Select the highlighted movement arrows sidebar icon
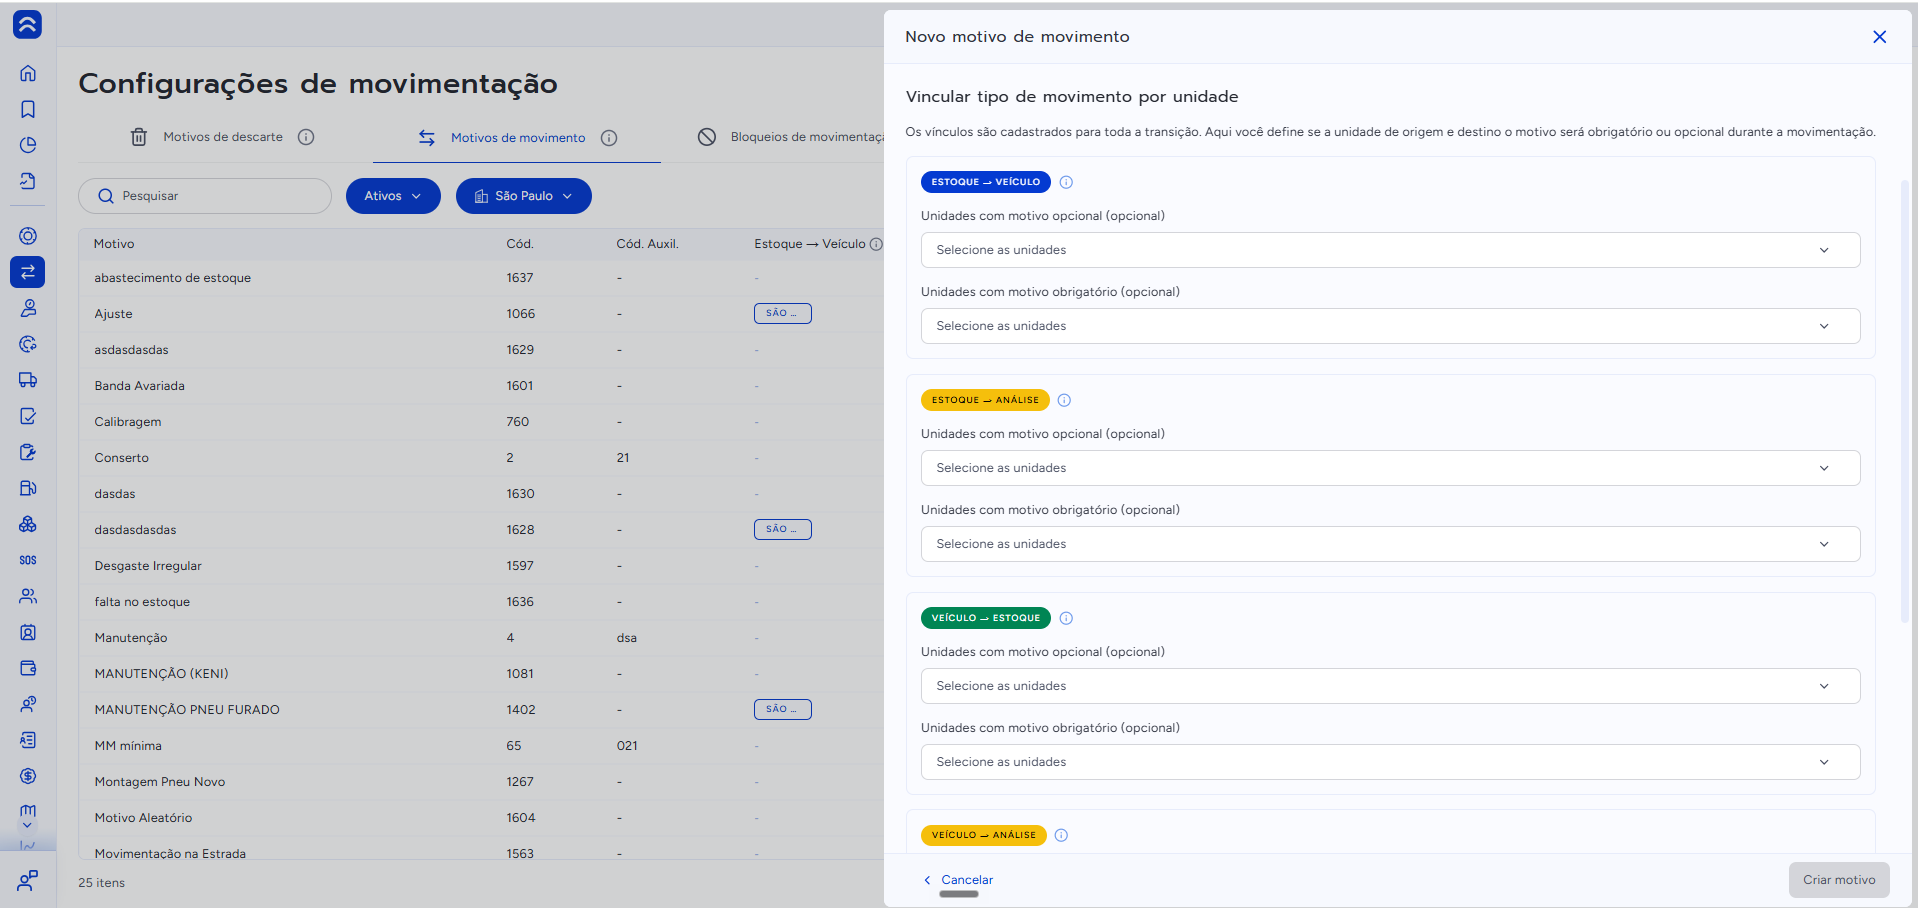The image size is (1918, 908). pyautogui.click(x=28, y=272)
